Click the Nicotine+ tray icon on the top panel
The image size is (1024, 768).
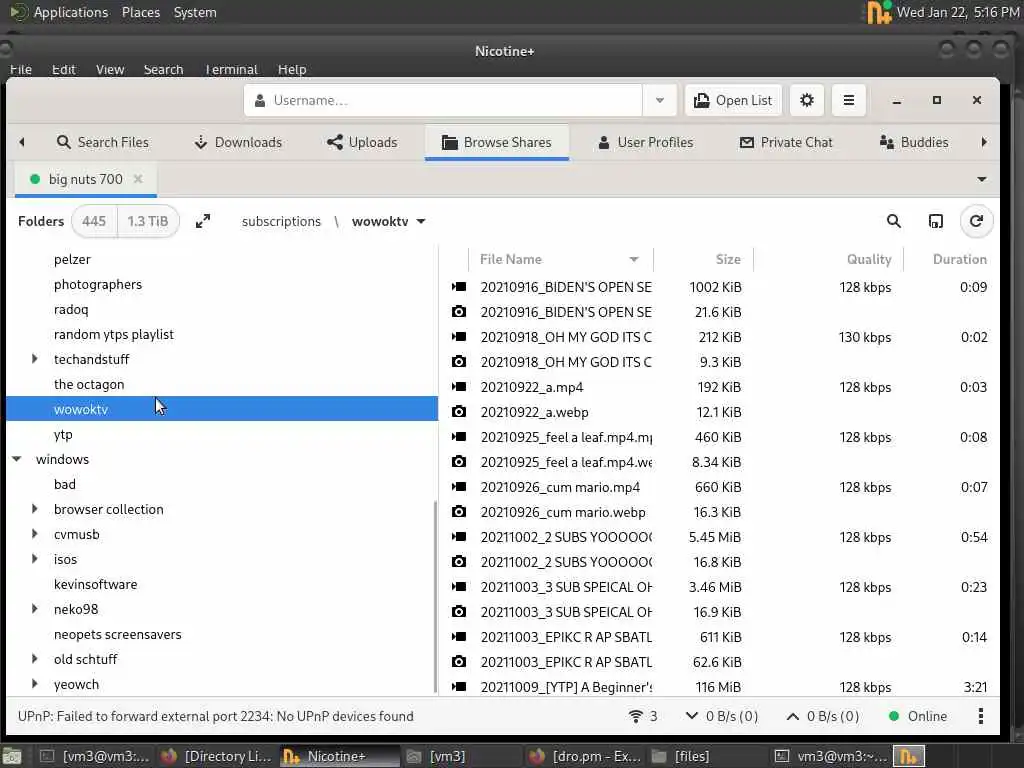click(x=878, y=12)
